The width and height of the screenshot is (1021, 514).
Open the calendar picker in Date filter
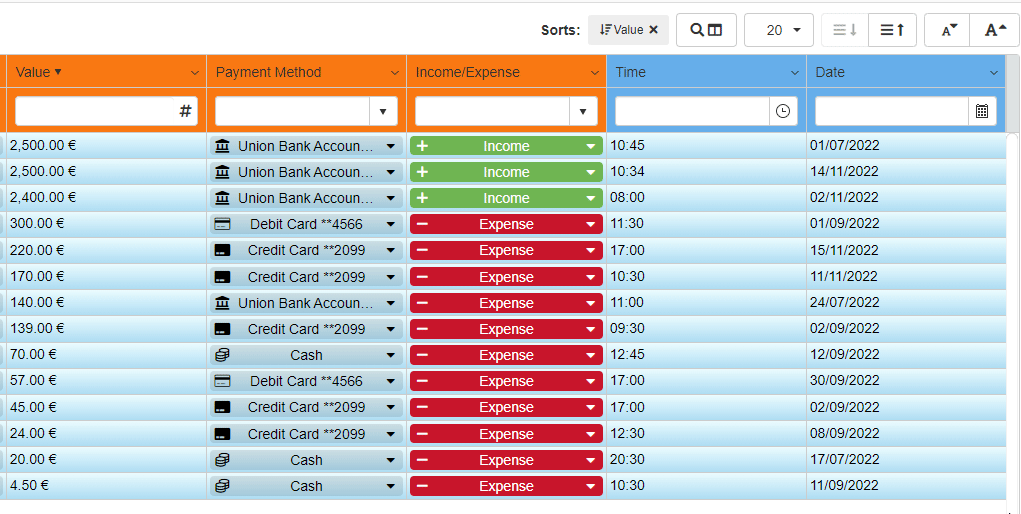click(x=982, y=111)
